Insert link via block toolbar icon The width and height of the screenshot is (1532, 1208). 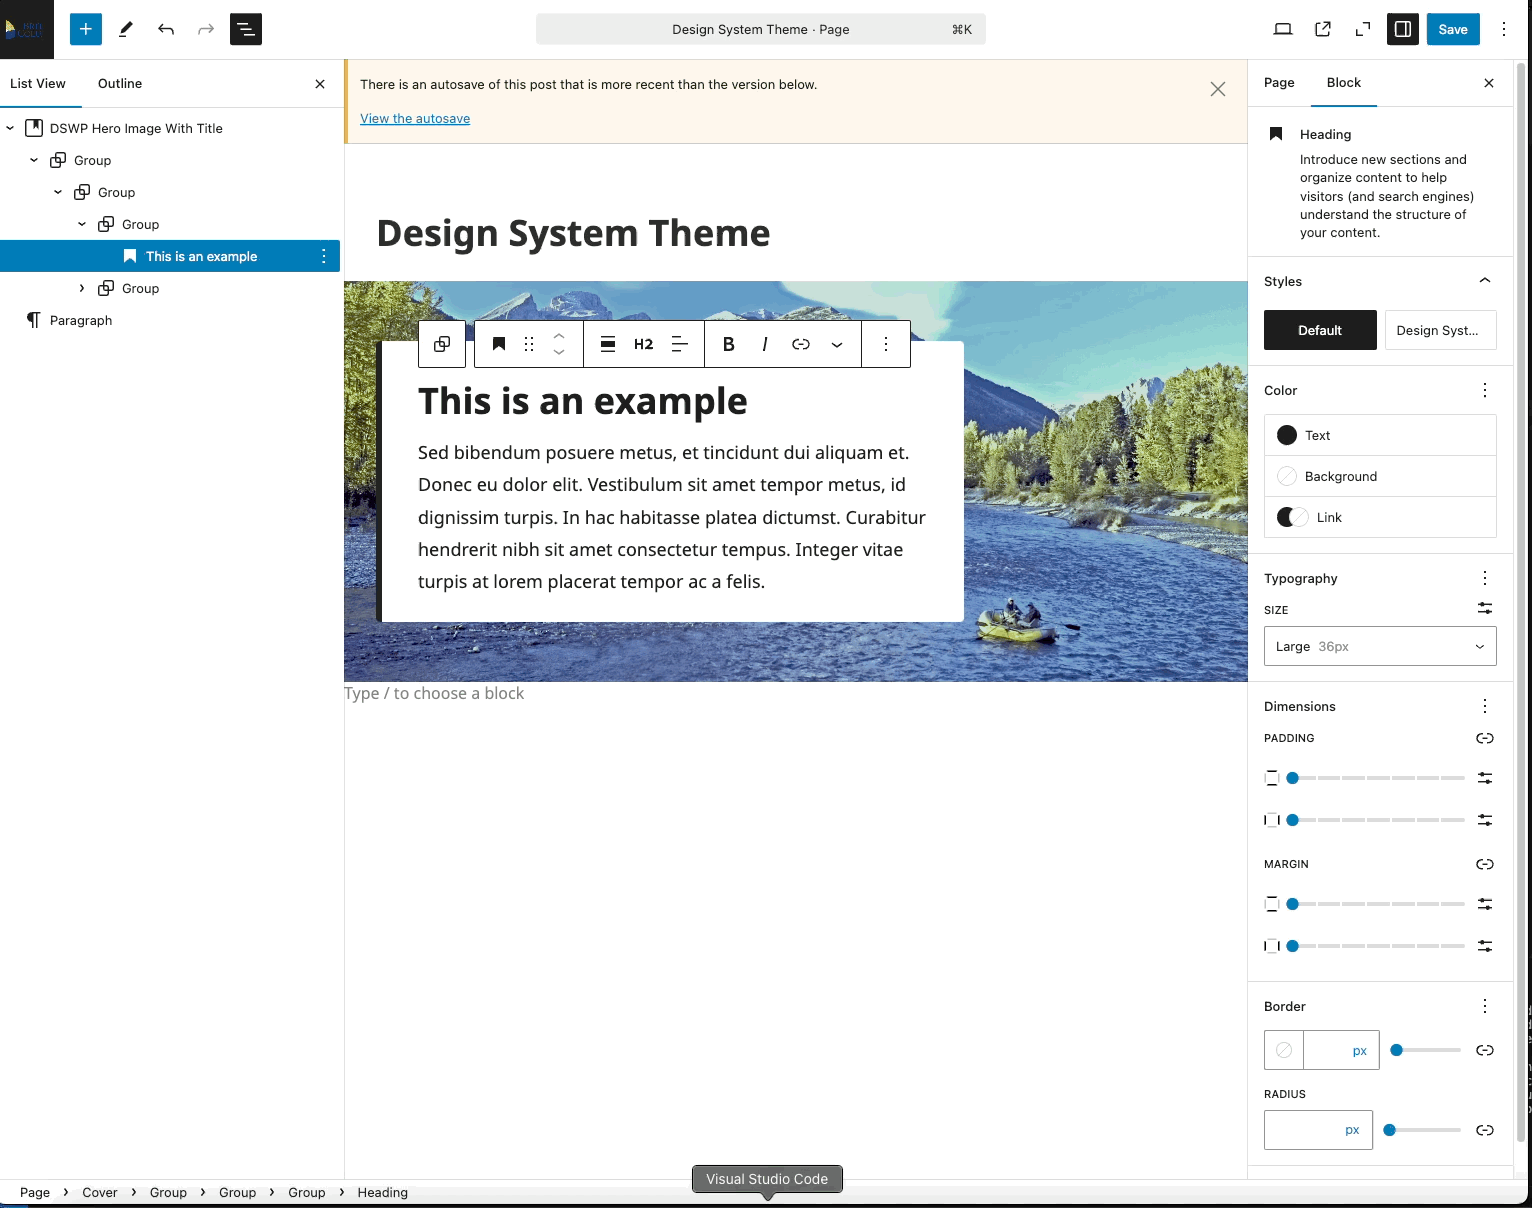(x=801, y=344)
